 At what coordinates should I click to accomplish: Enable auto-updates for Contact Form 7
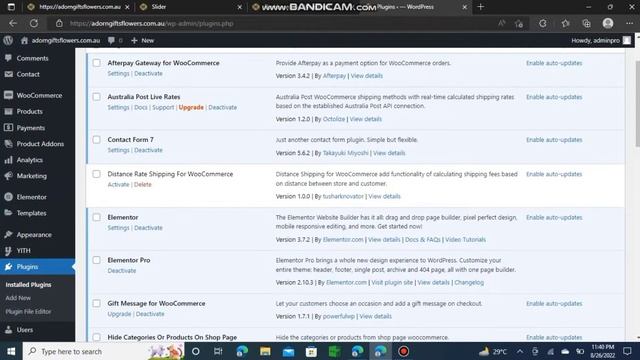click(554, 140)
